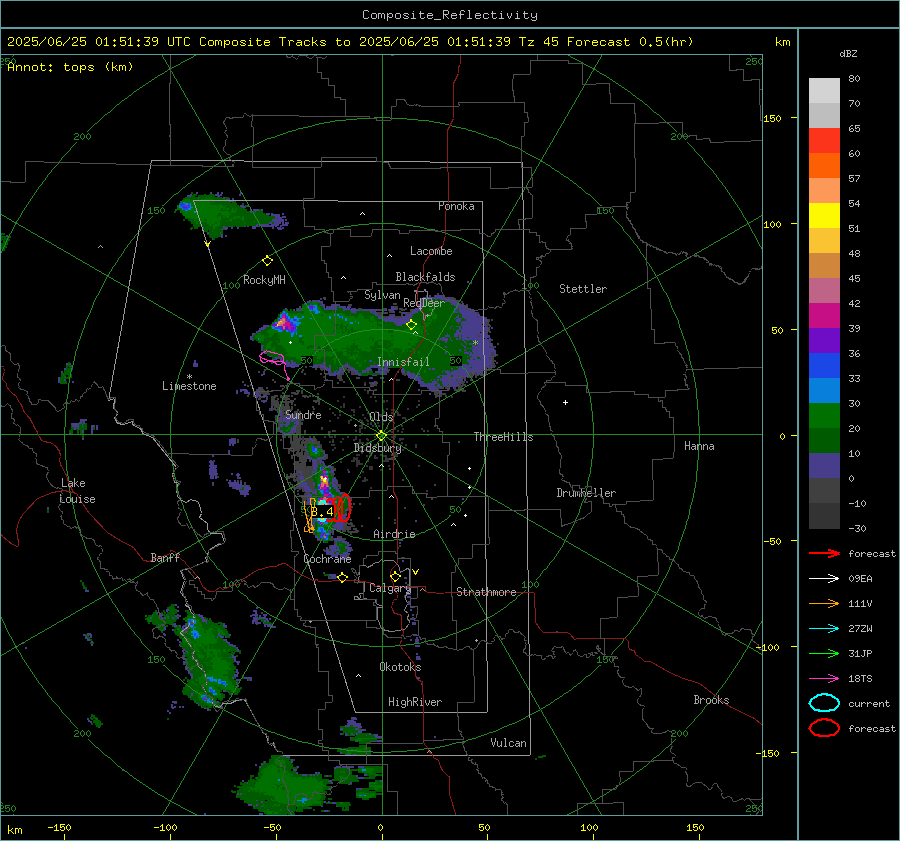Image resolution: width=900 pixels, height=841 pixels.
Task: Click the Didsbury city label
Action: coord(378,448)
